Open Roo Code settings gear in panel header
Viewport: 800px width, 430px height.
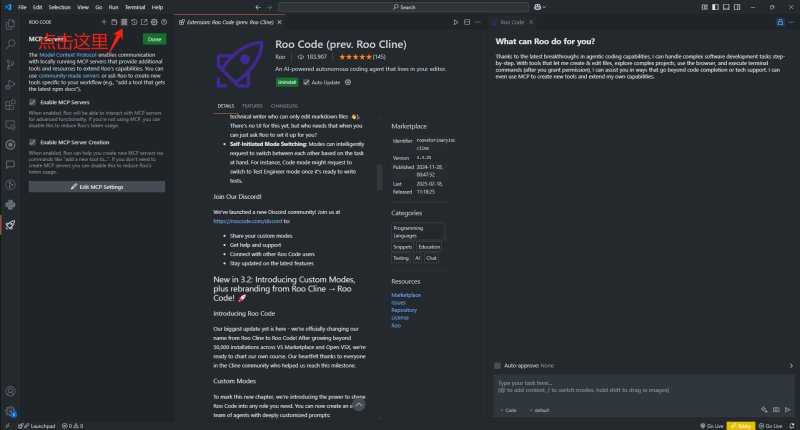pos(154,22)
